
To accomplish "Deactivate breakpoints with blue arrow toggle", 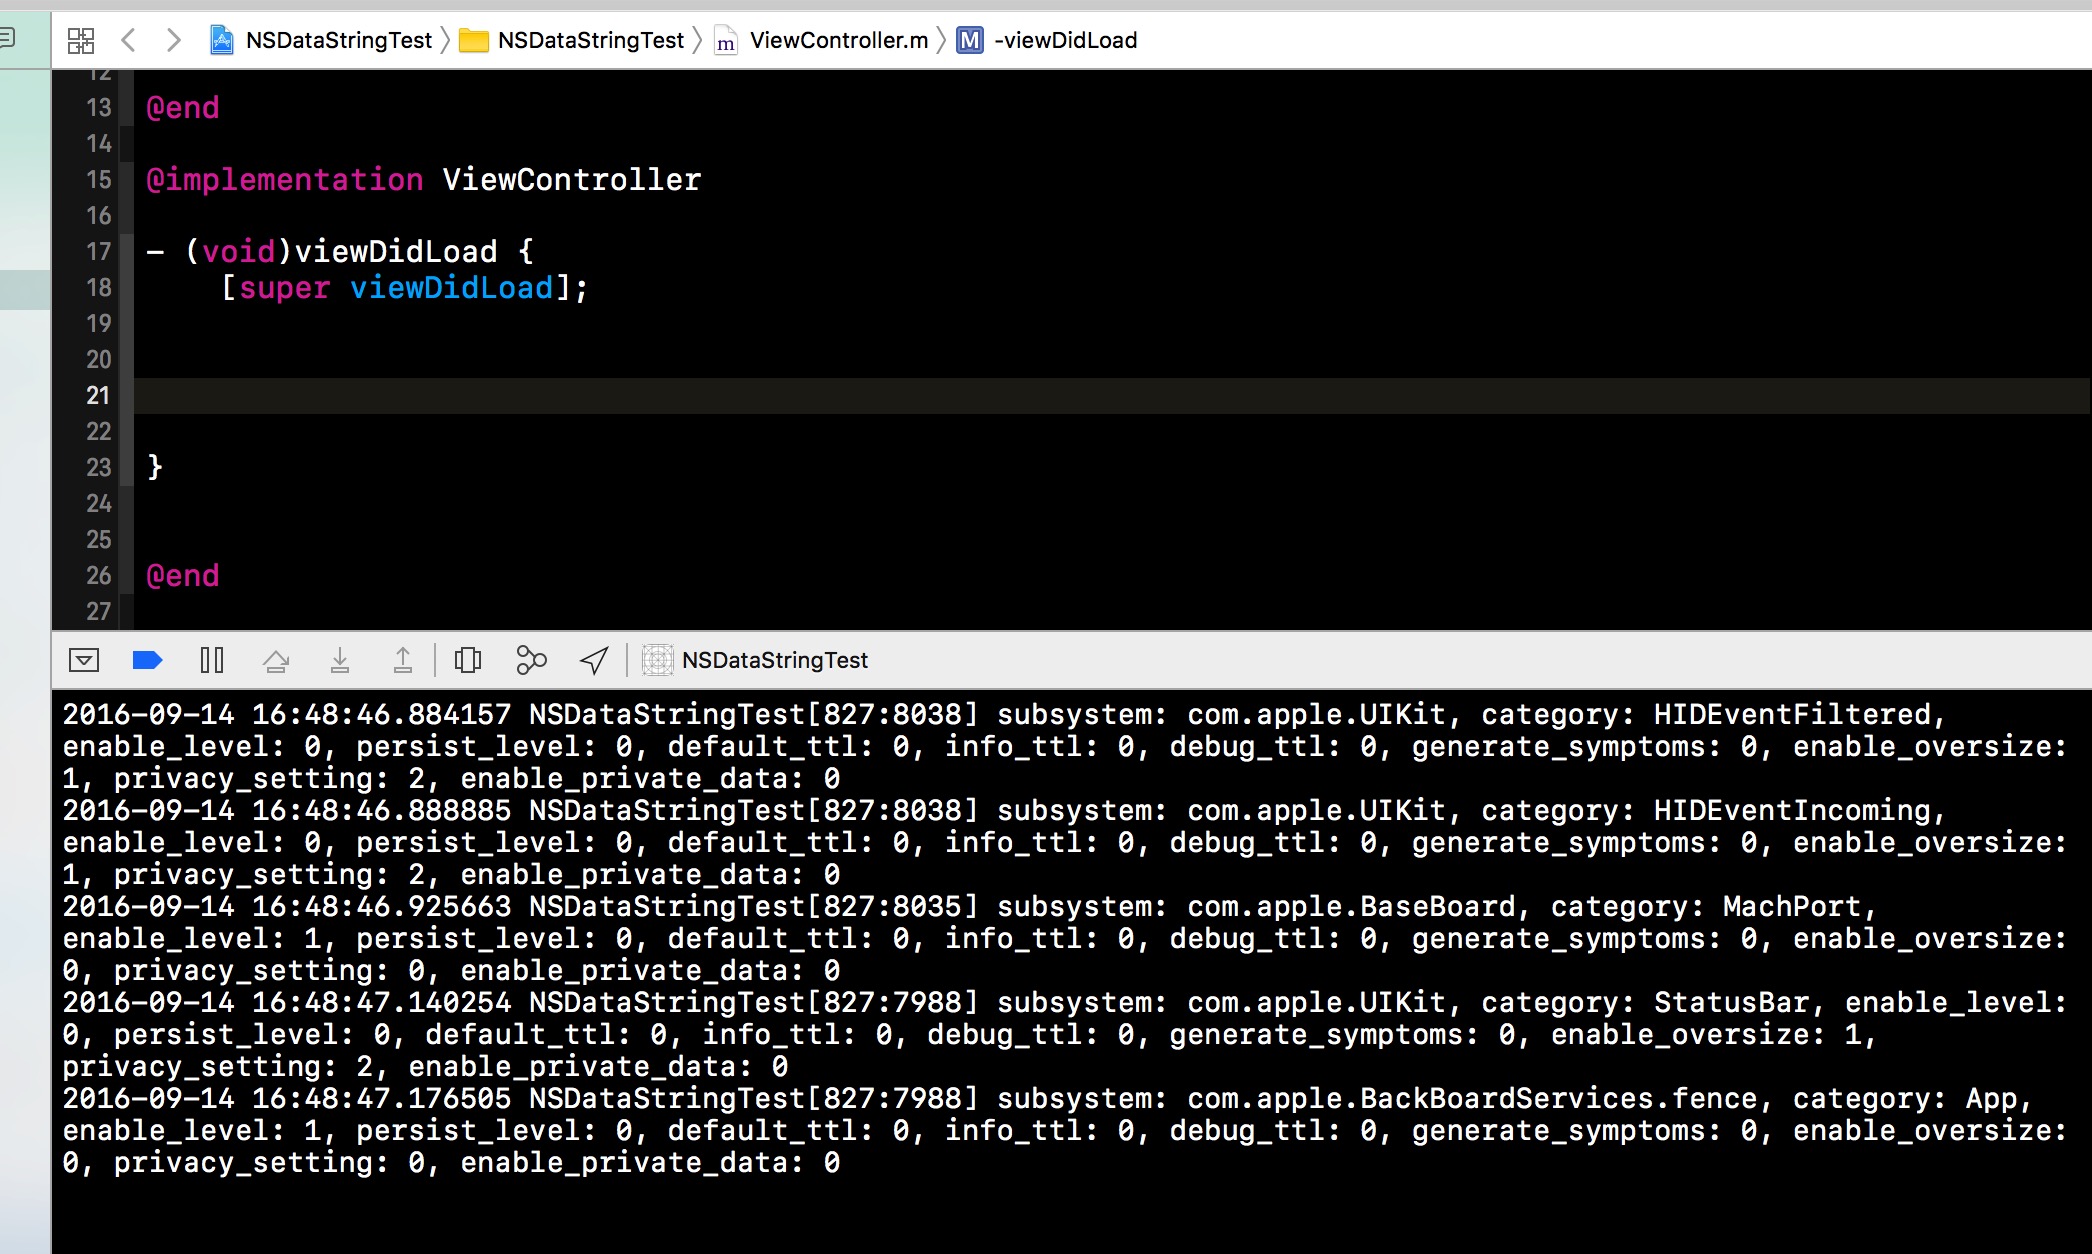I will coord(147,660).
